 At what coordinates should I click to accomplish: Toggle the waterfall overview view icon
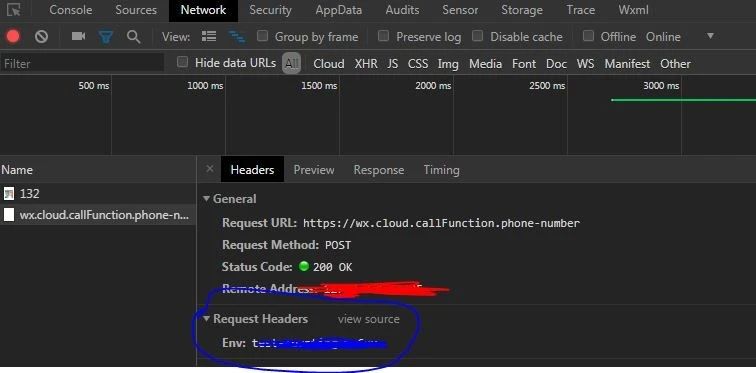coord(237,37)
